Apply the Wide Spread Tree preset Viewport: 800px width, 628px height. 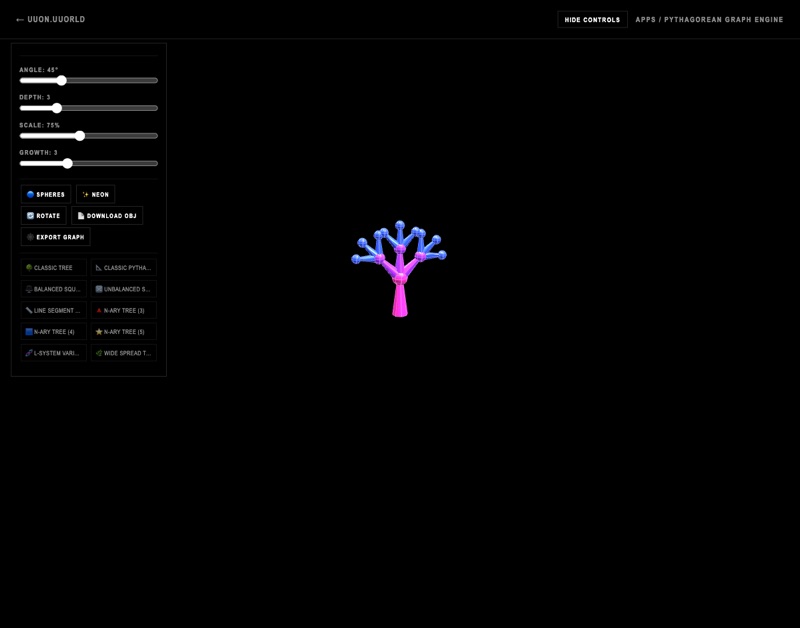point(123,353)
